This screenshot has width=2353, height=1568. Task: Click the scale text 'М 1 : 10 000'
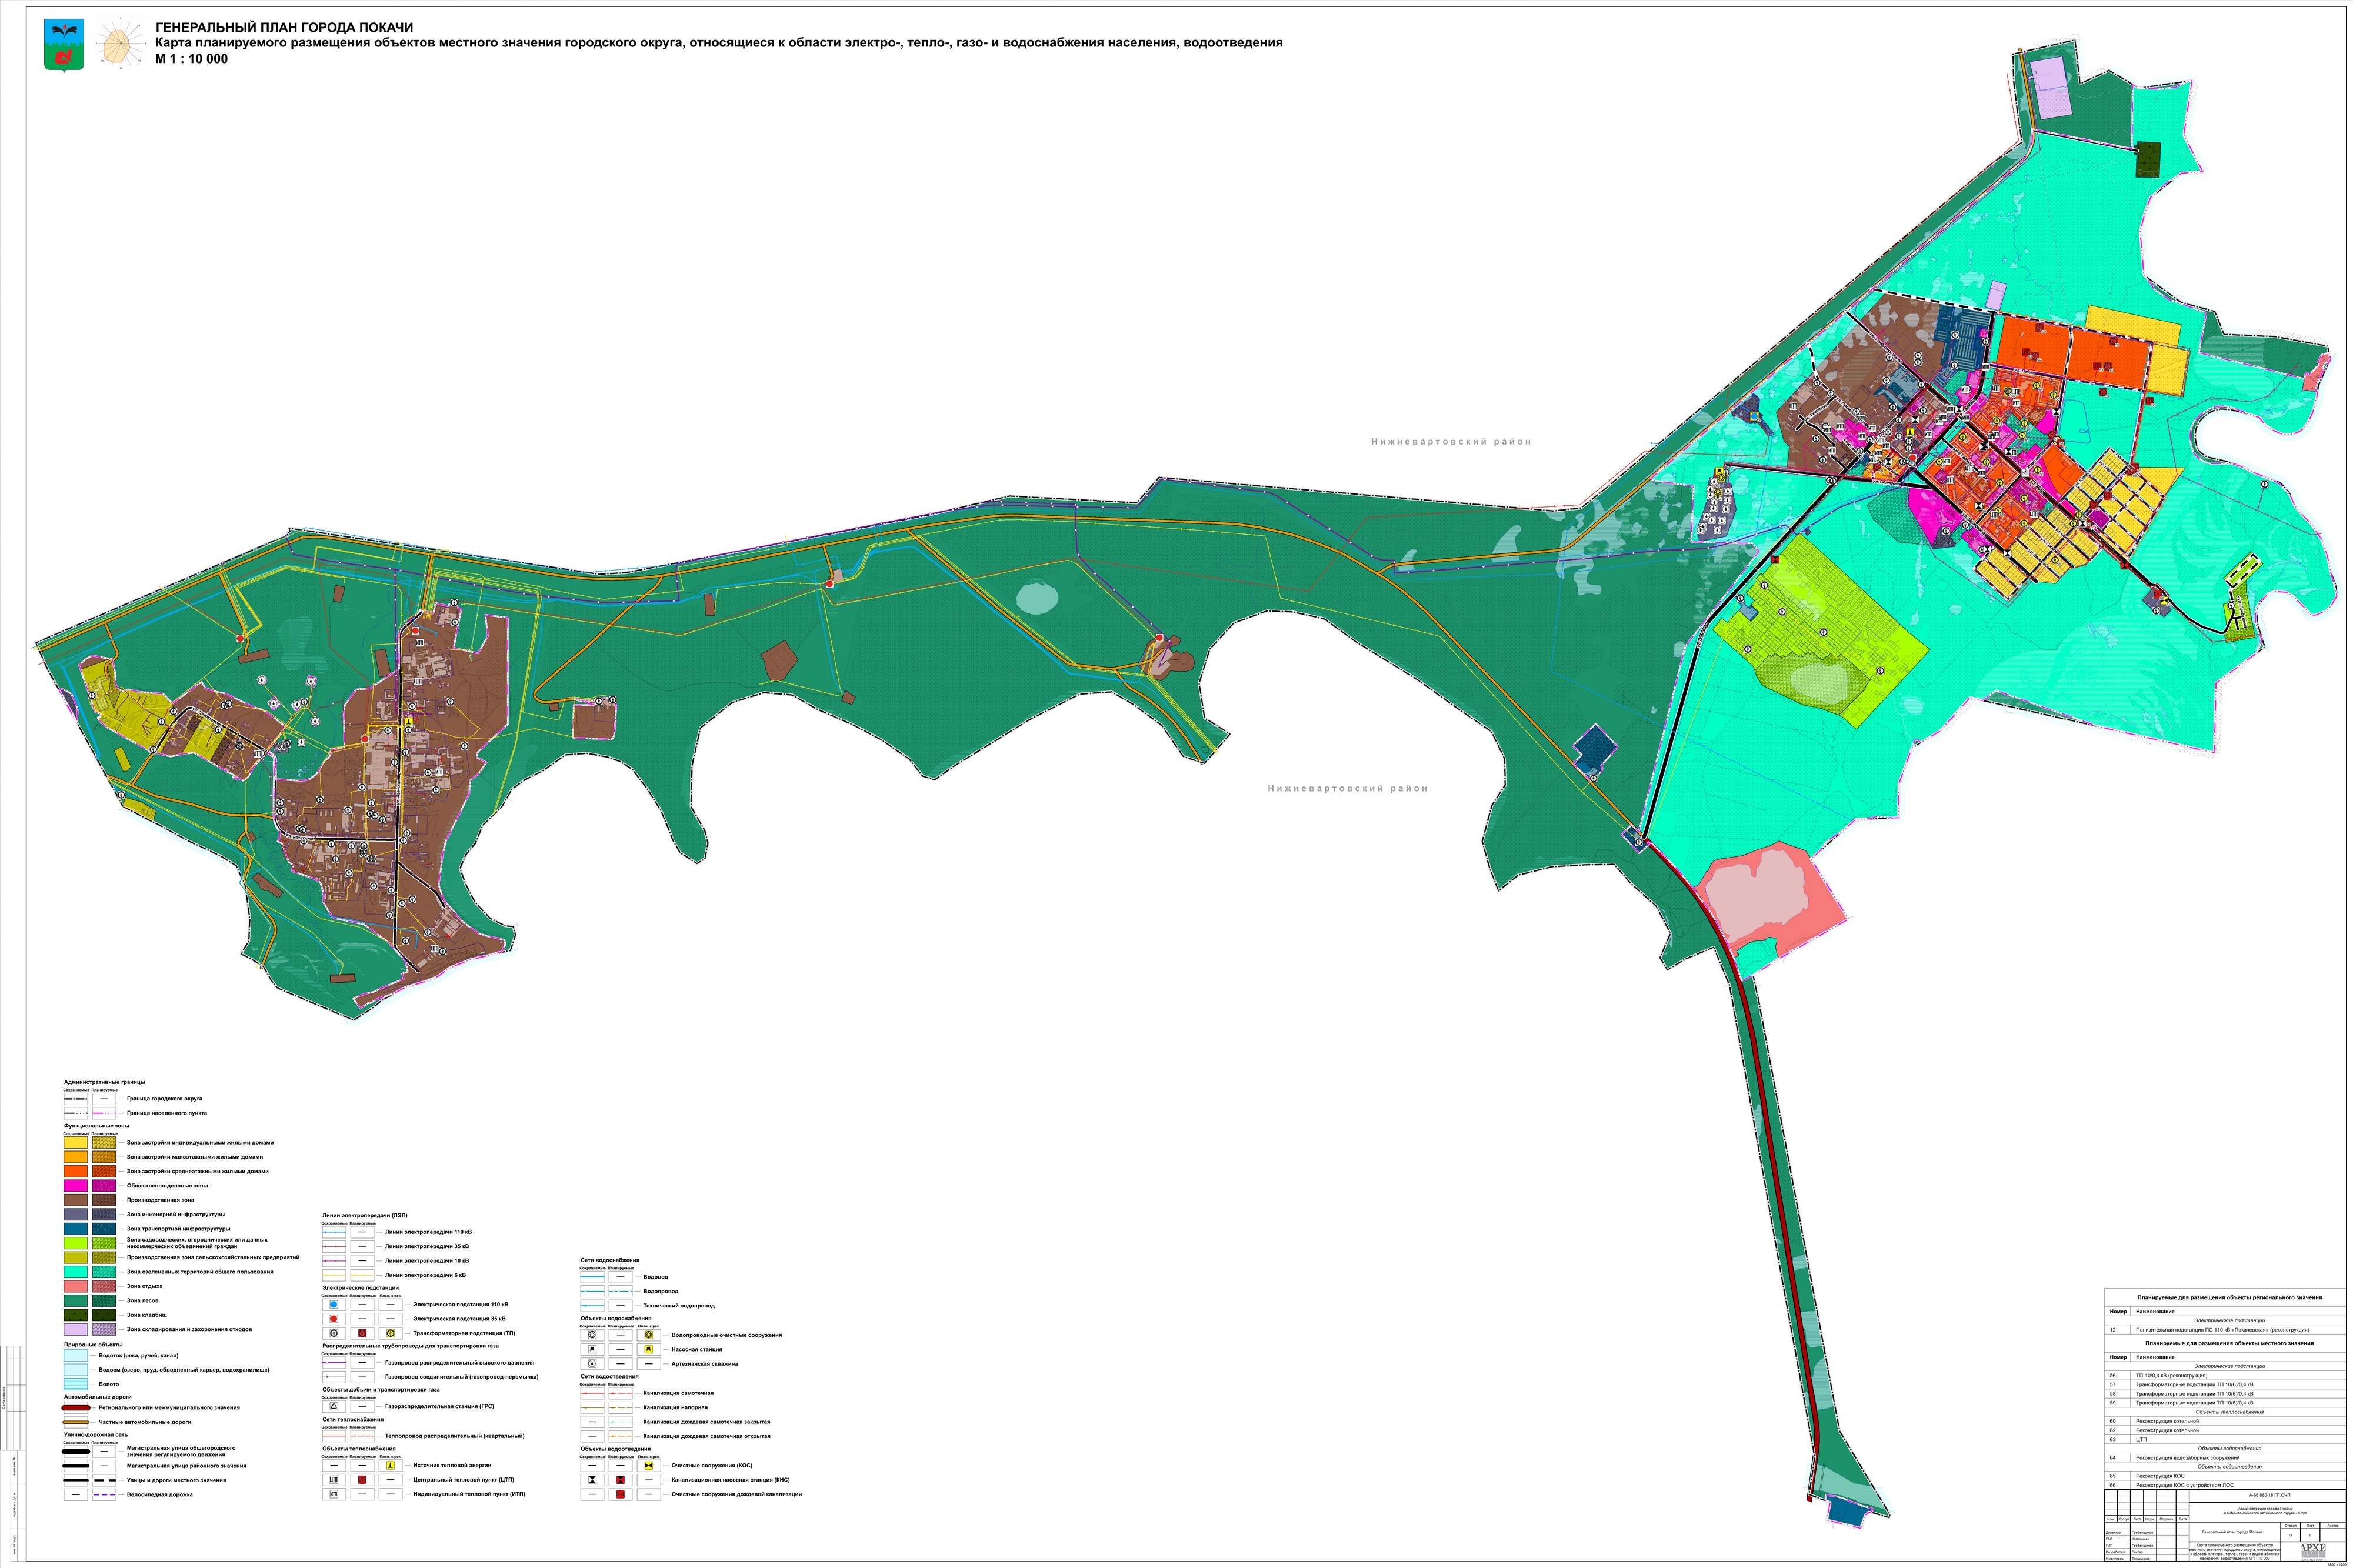pos(191,59)
